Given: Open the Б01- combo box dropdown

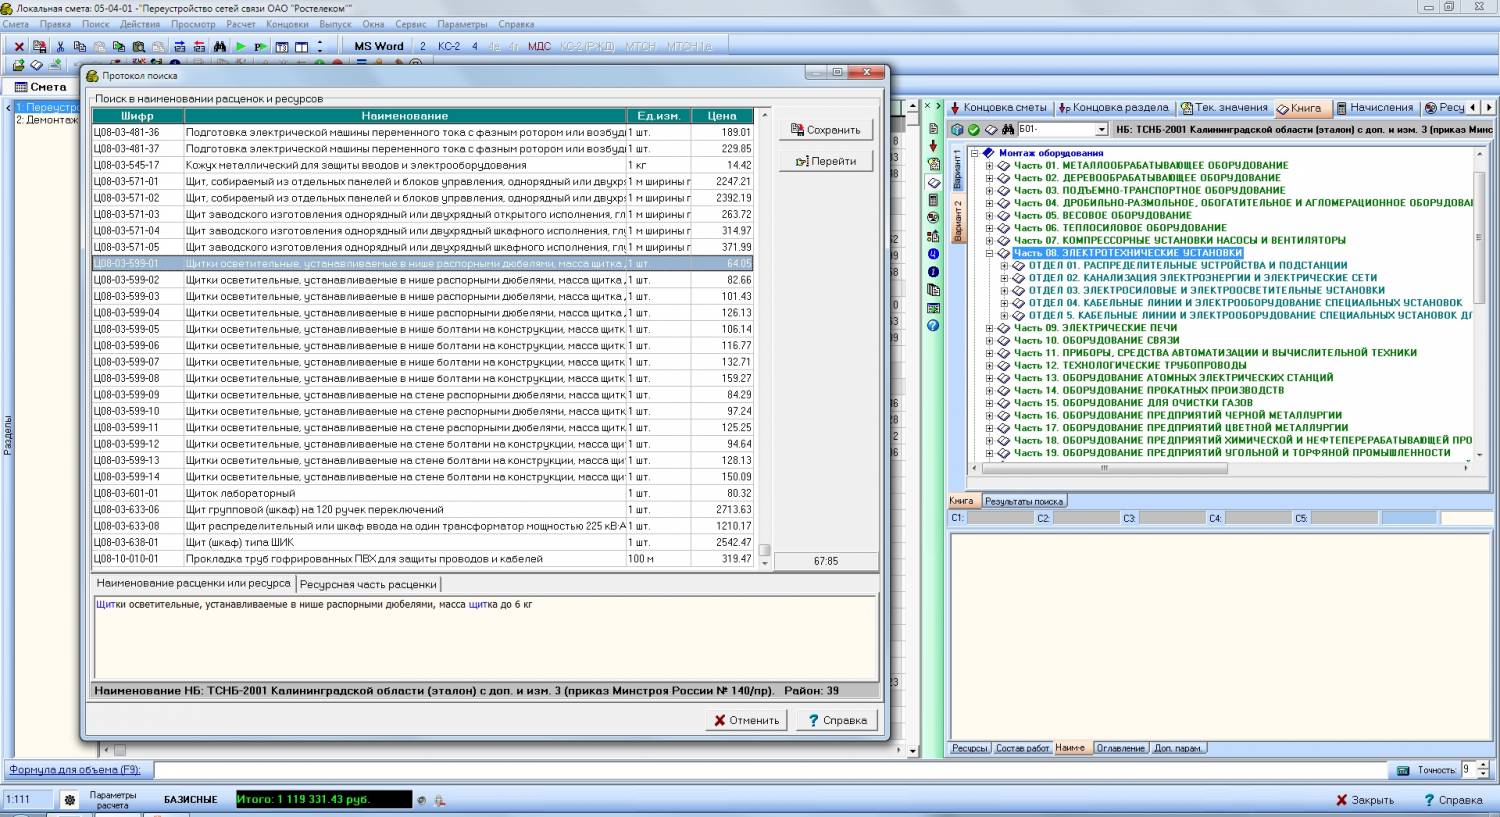Looking at the screenshot, I should [1102, 130].
